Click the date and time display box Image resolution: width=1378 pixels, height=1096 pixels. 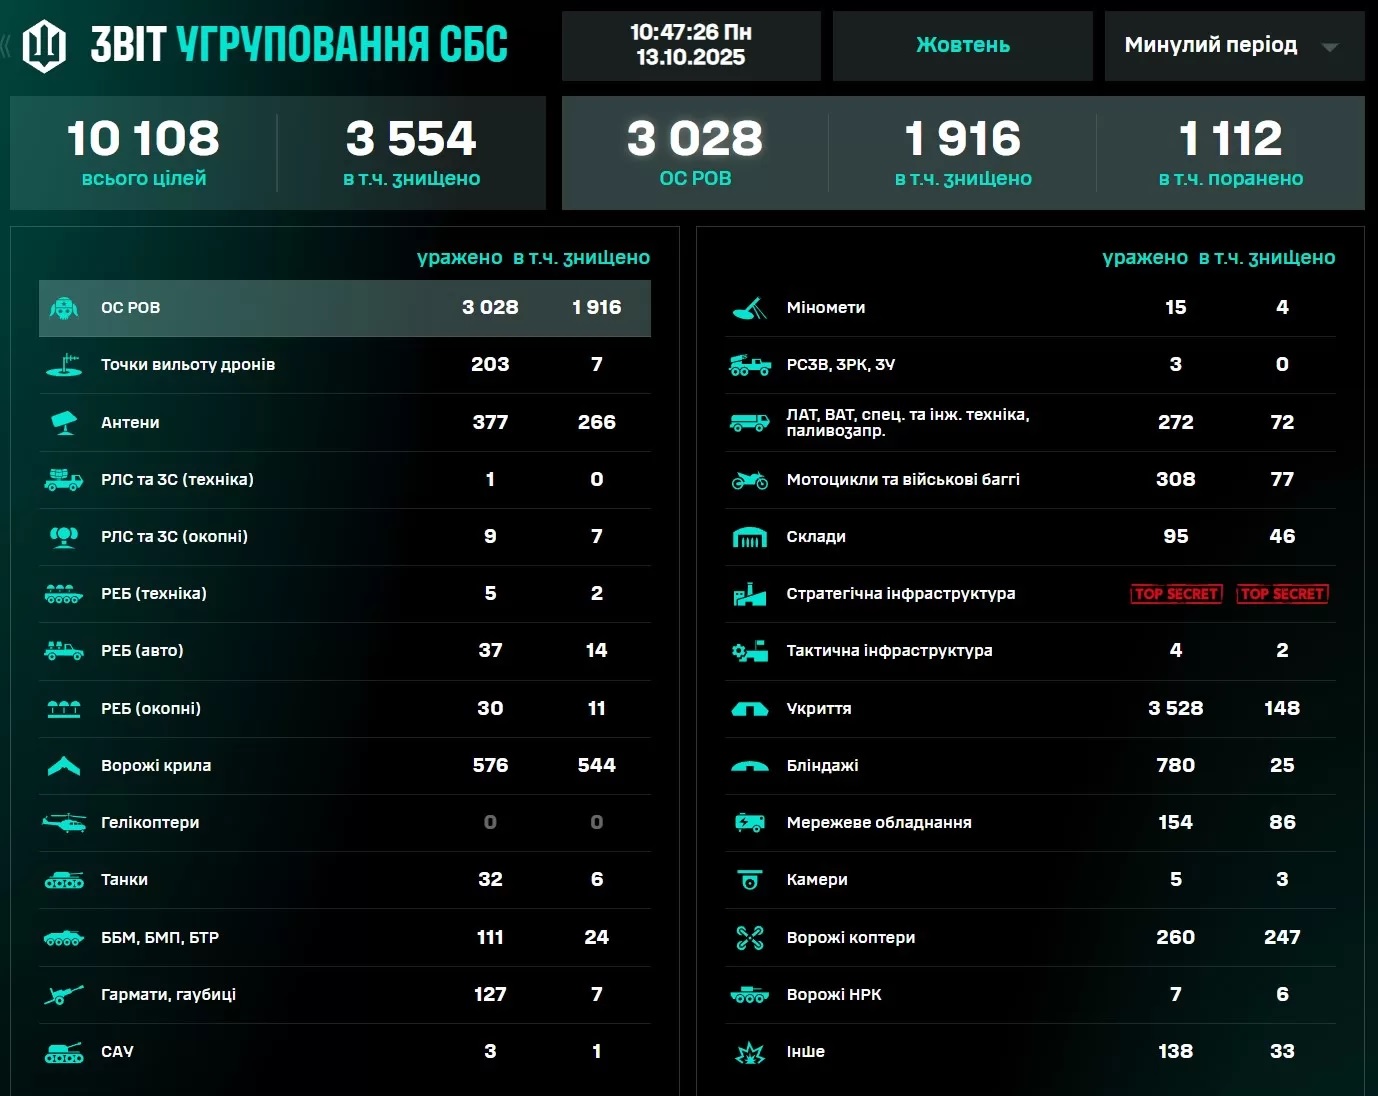[690, 46]
